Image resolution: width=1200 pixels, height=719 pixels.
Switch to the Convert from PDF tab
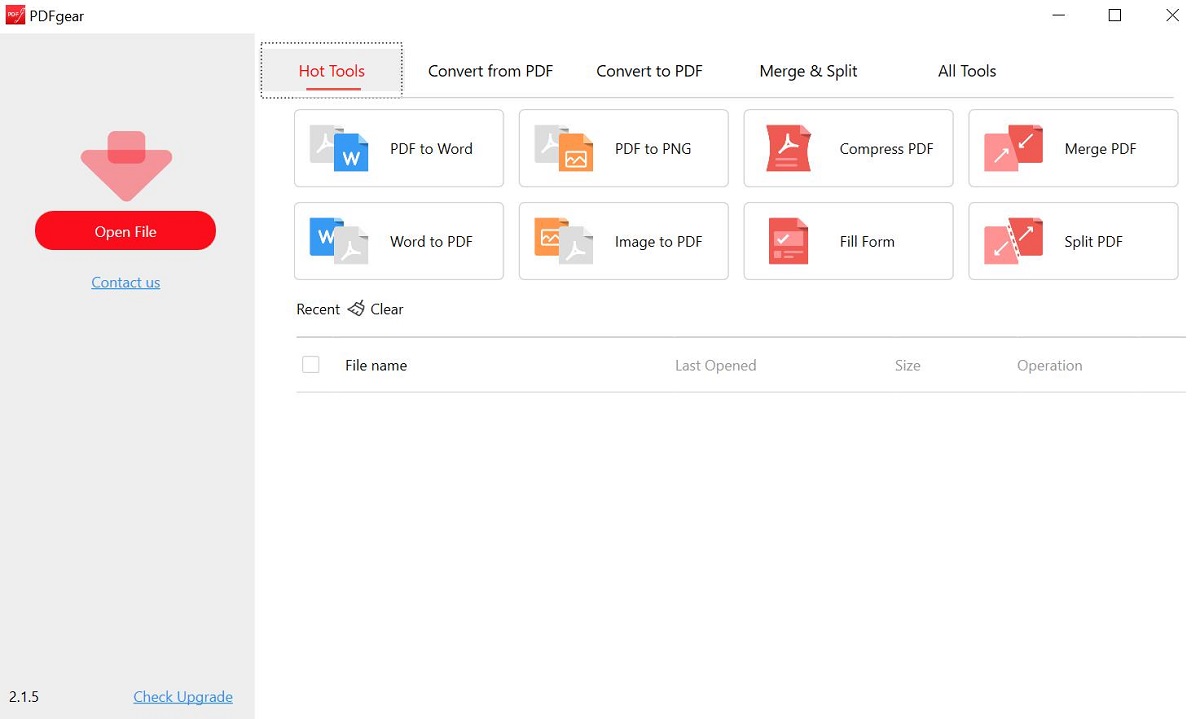point(490,71)
